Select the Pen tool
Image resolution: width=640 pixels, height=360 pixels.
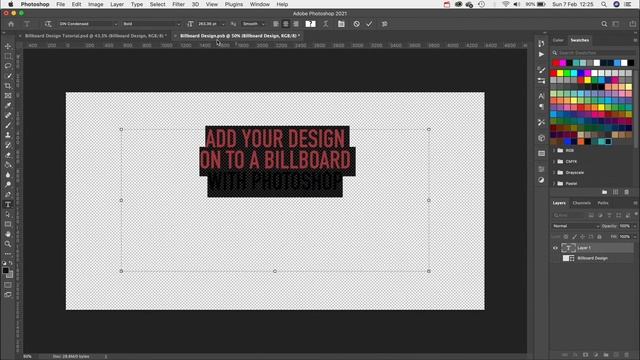8,195
